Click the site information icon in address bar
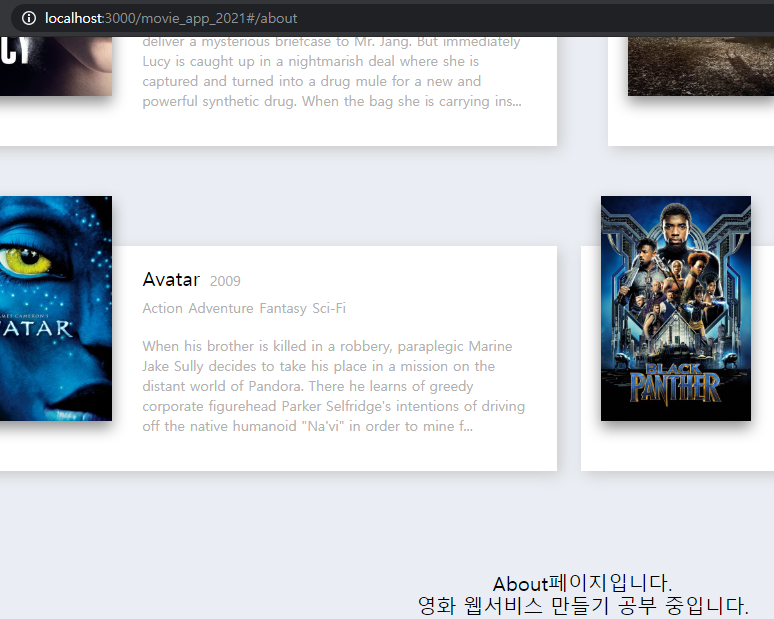 [x=29, y=18]
